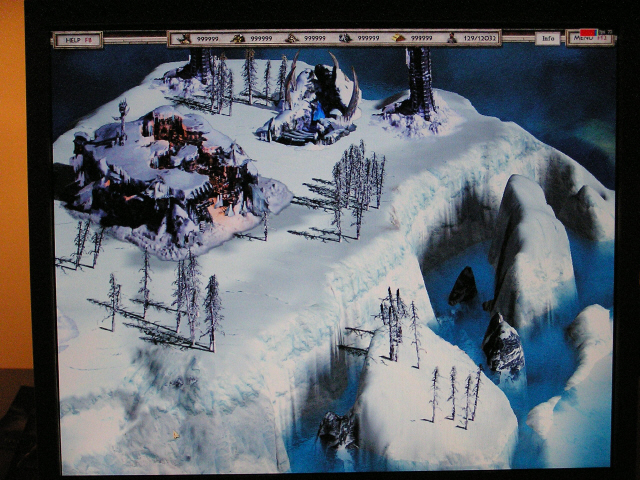Click the row of bare trees on lower snowbank

point(455,393)
